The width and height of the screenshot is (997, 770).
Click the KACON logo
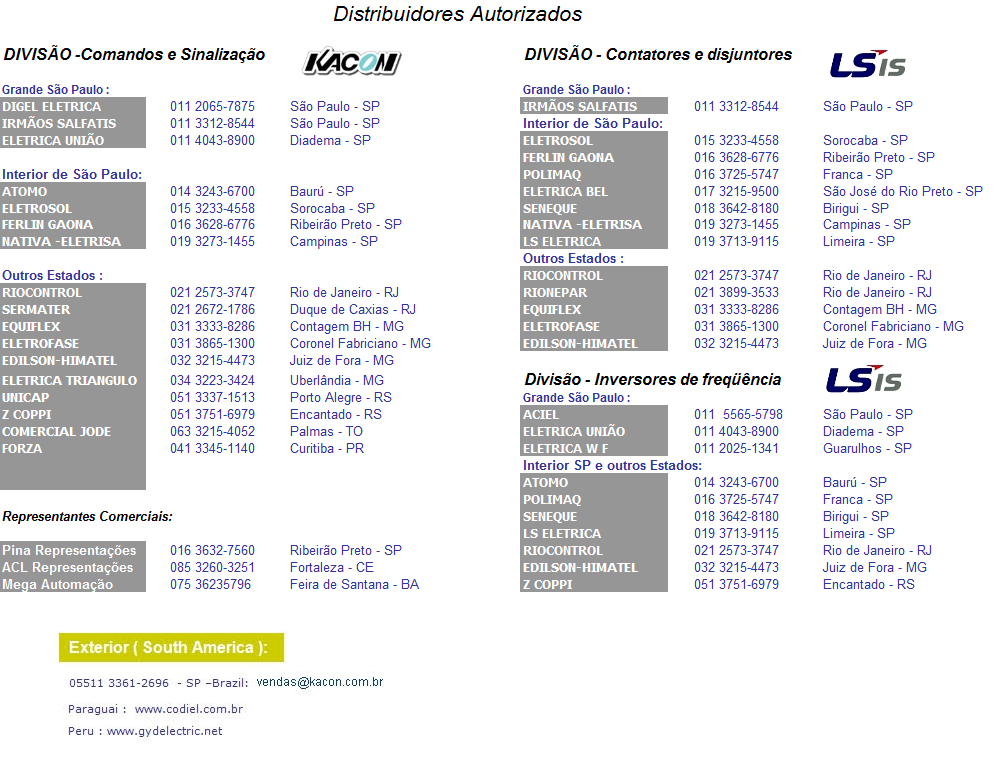coord(352,62)
